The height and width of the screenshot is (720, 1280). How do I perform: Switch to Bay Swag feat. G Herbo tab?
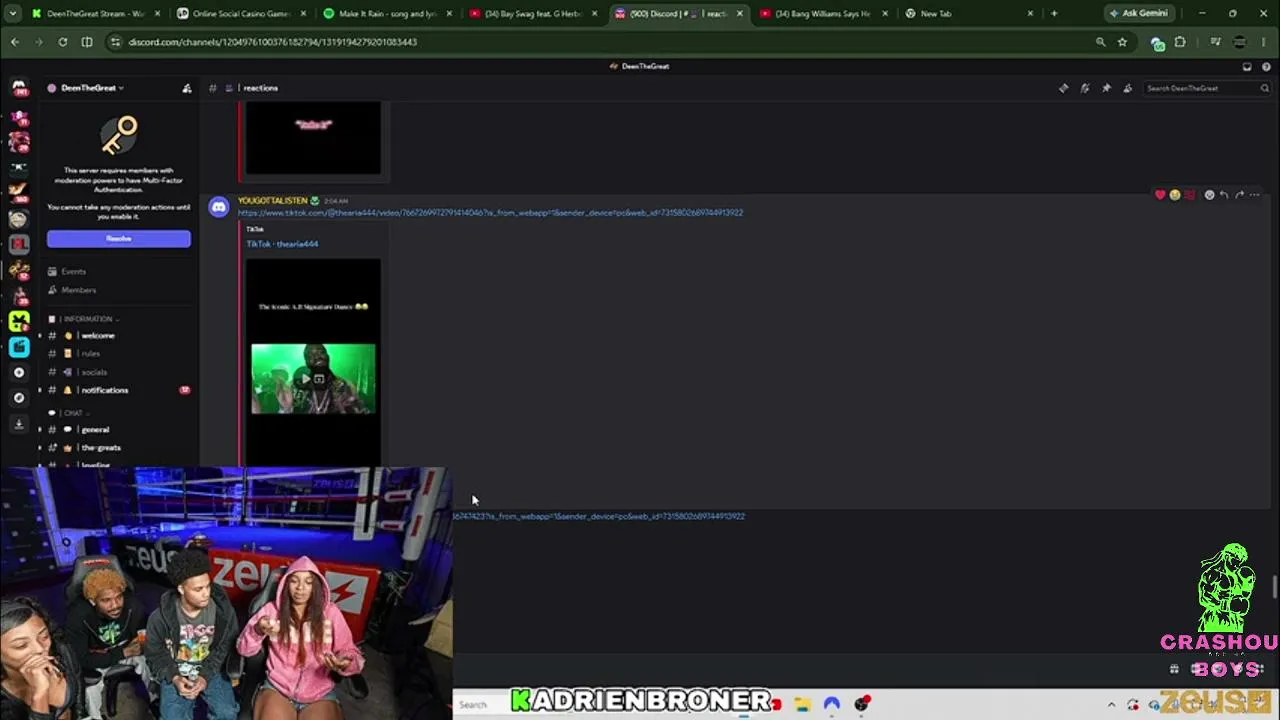pos(534,14)
